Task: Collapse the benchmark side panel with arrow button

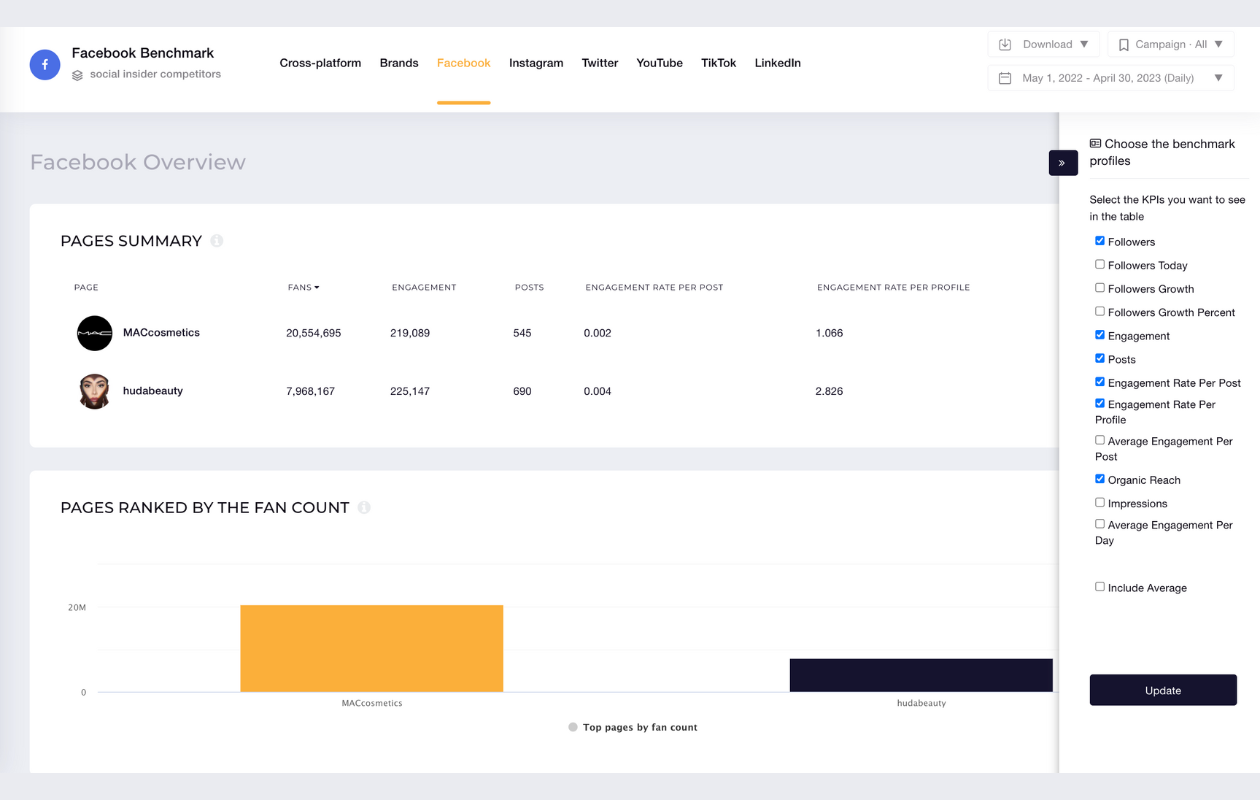Action: point(1062,162)
